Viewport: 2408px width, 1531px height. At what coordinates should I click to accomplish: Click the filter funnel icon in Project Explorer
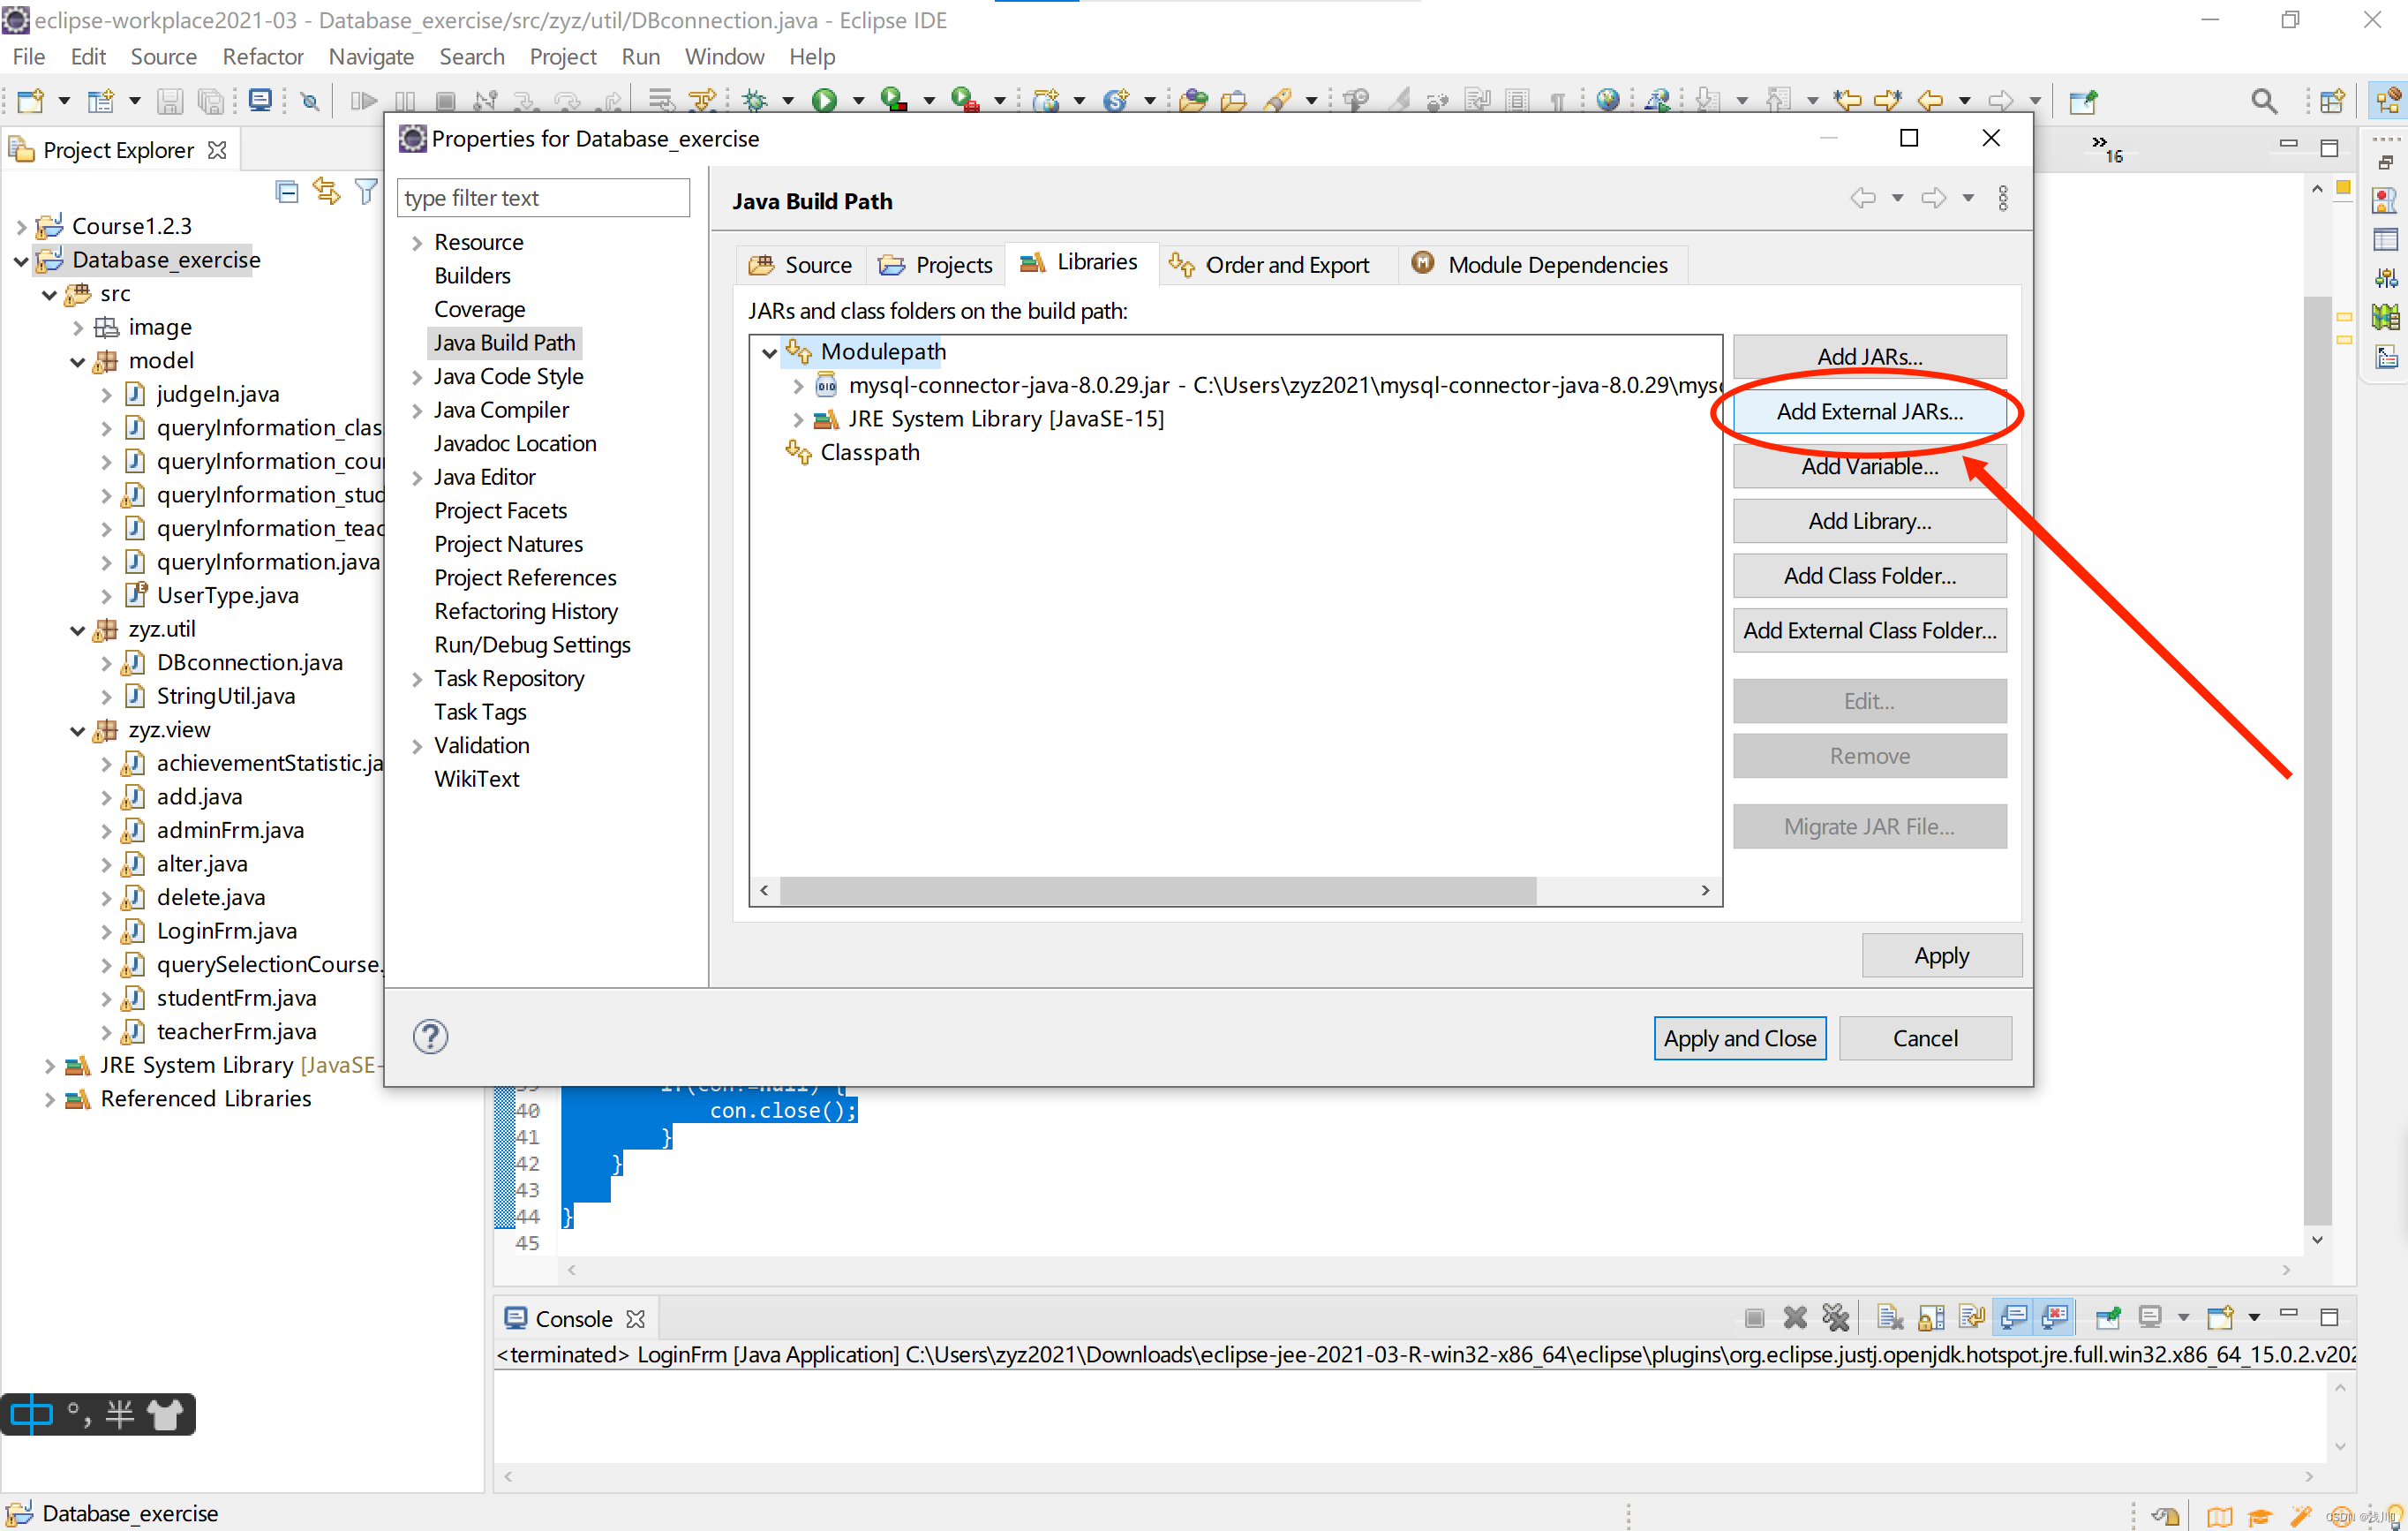[366, 191]
